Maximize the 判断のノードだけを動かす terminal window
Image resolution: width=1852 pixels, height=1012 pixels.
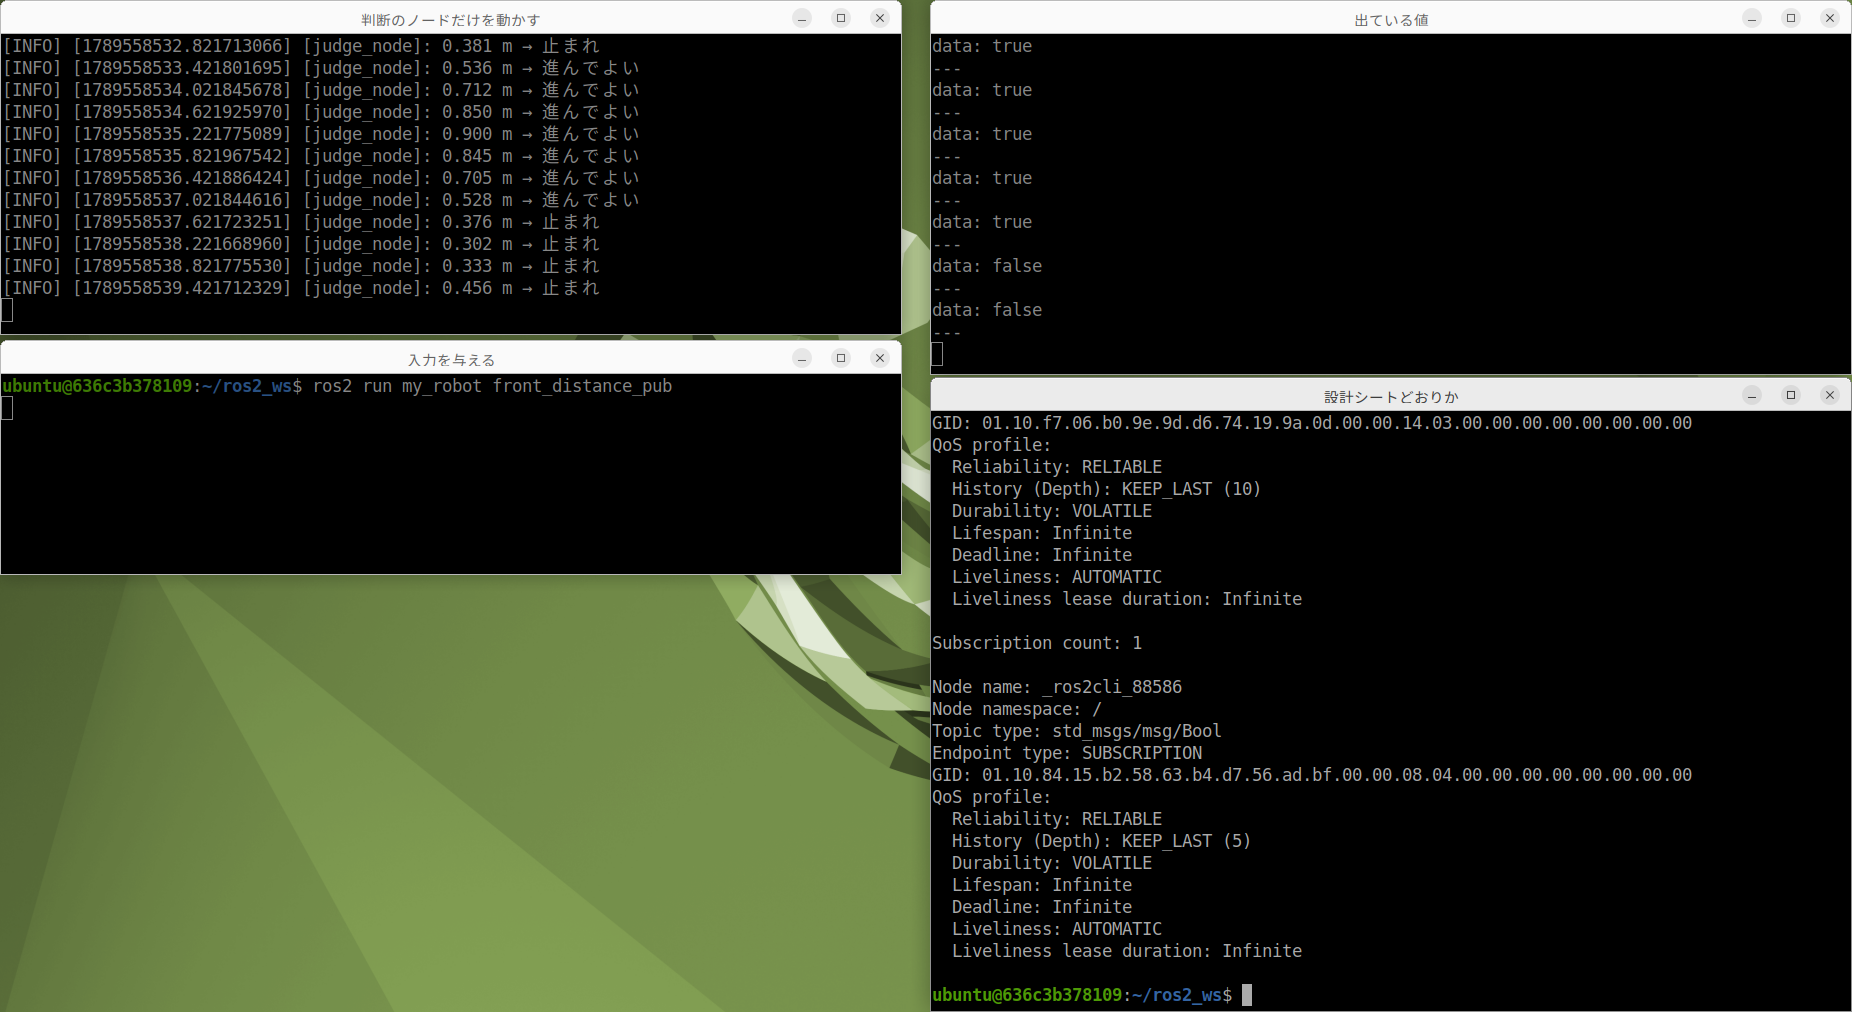(841, 18)
